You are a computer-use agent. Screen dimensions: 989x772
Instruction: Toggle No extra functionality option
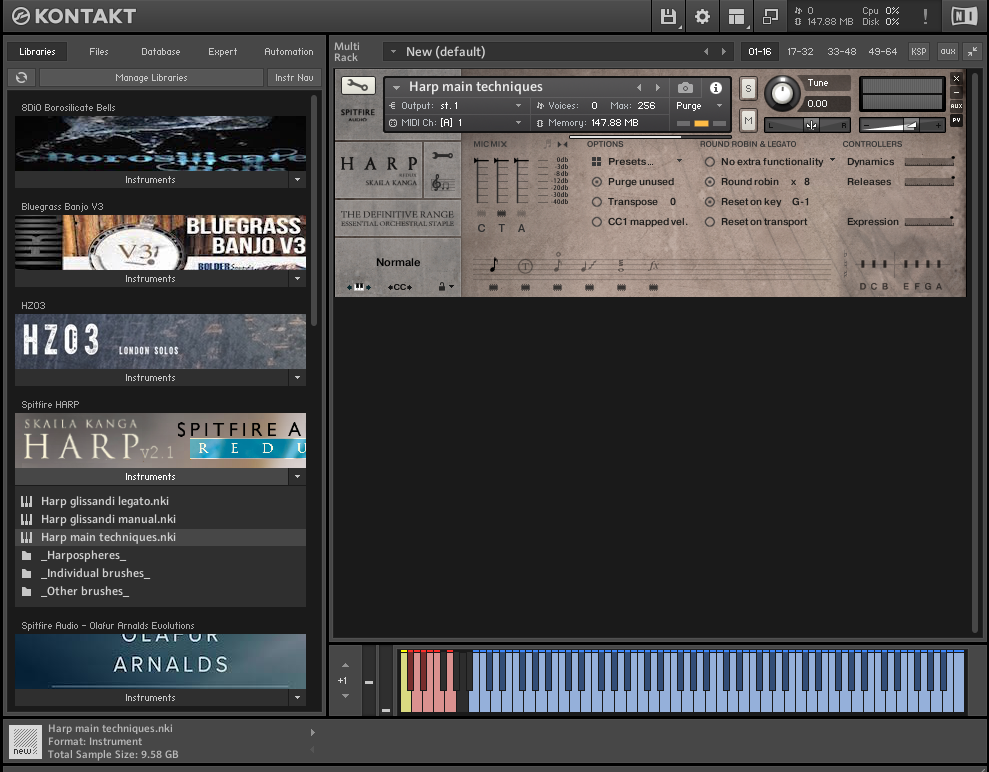[710, 162]
